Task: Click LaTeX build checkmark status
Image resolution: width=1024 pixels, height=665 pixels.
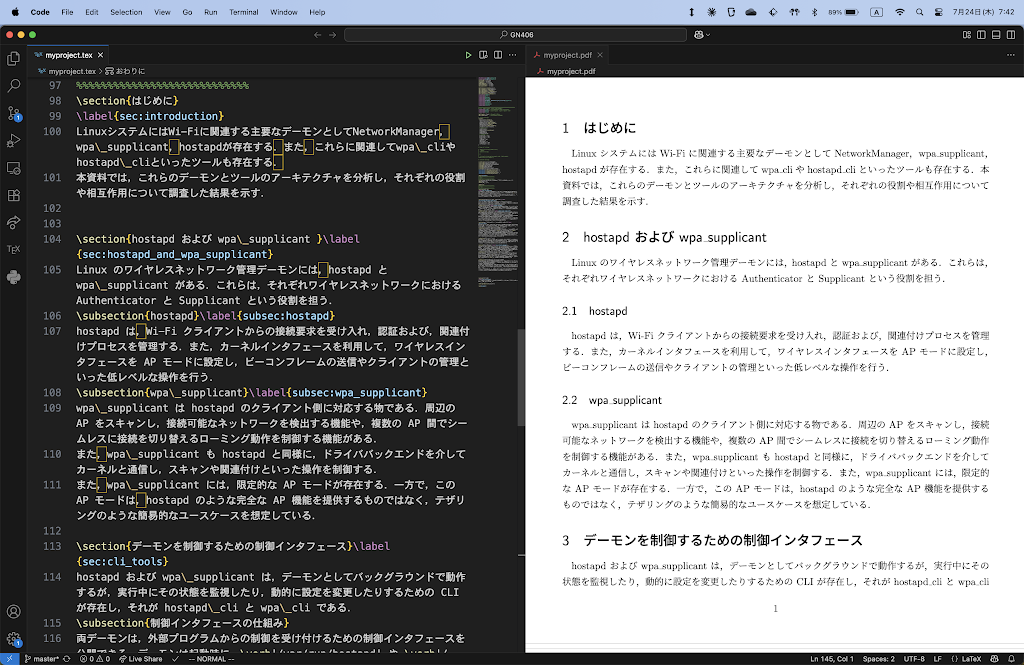Action: point(175,658)
